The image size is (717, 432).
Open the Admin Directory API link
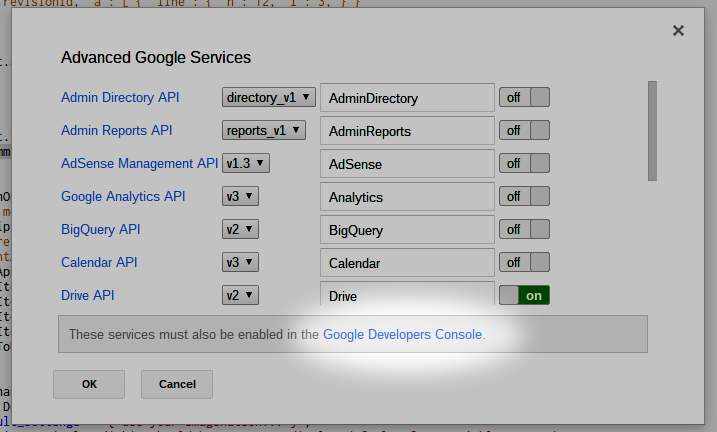[120, 97]
